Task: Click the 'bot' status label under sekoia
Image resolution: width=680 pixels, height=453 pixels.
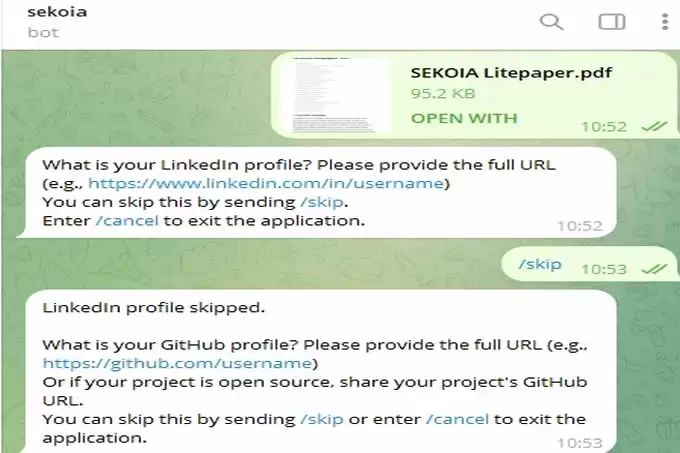Action: [43, 33]
